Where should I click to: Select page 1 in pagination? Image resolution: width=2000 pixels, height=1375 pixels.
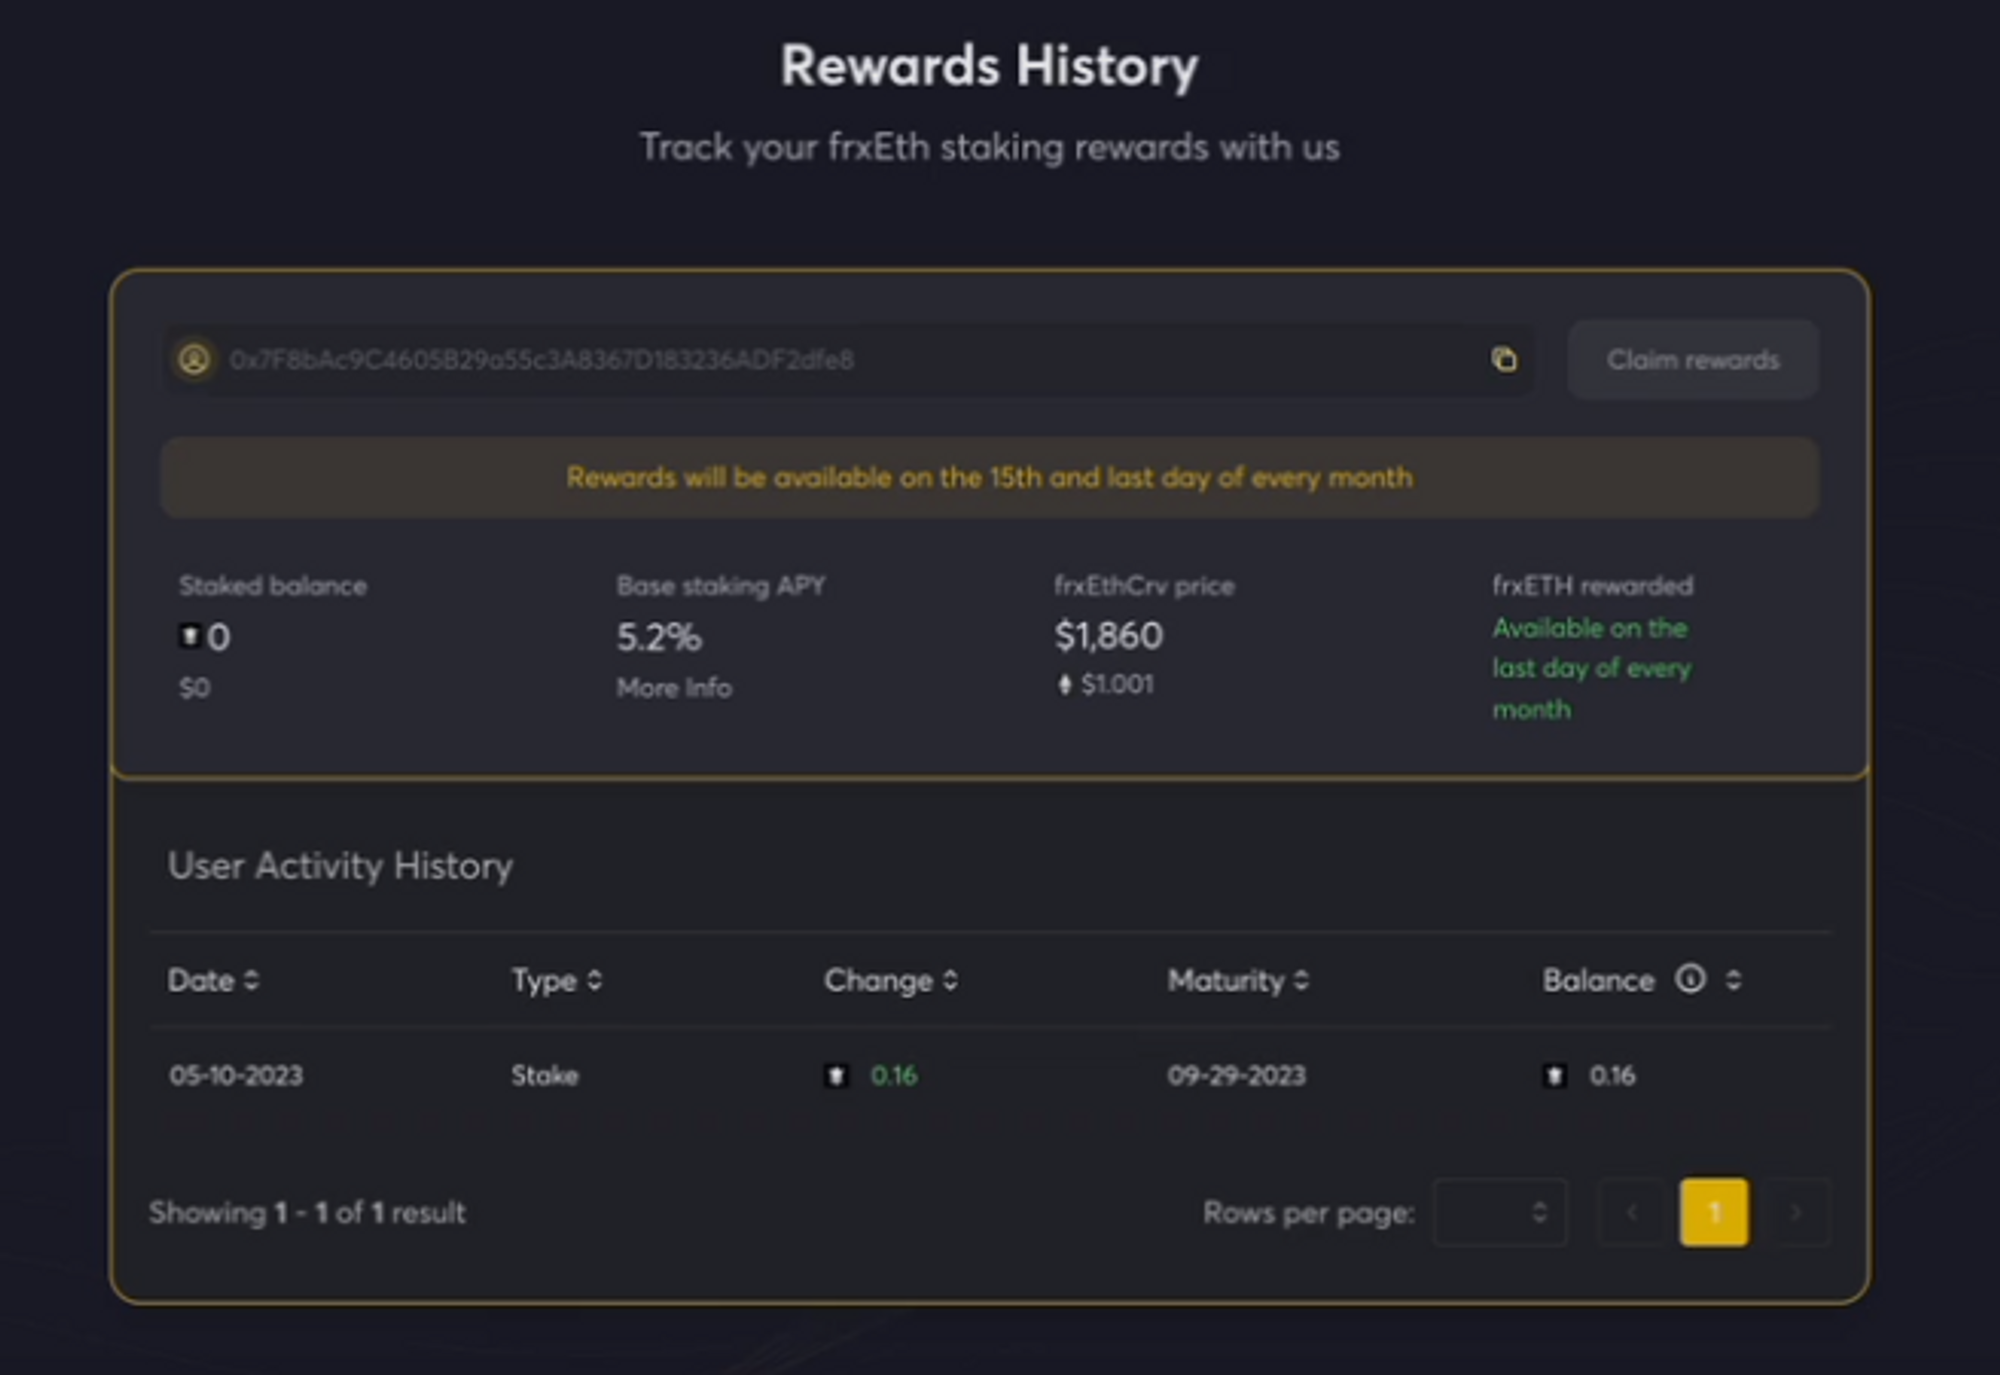1714,1213
